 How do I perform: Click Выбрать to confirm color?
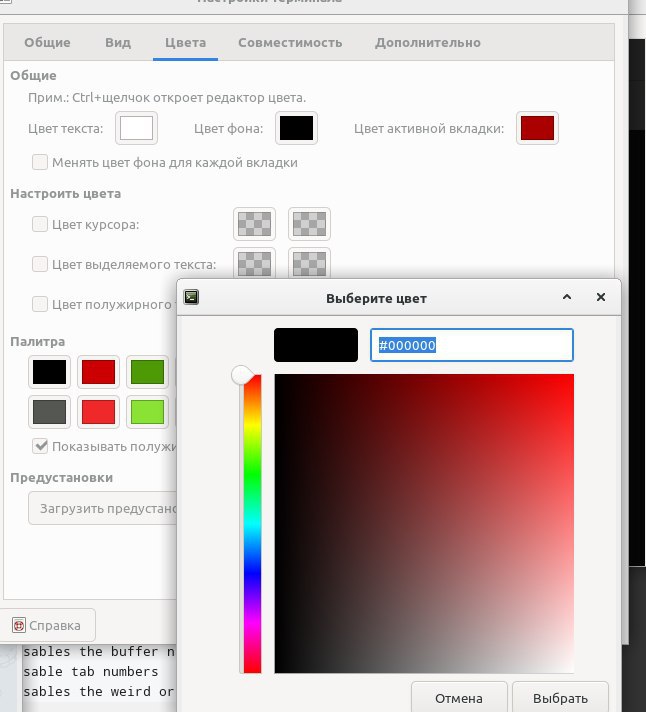click(560, 697)
